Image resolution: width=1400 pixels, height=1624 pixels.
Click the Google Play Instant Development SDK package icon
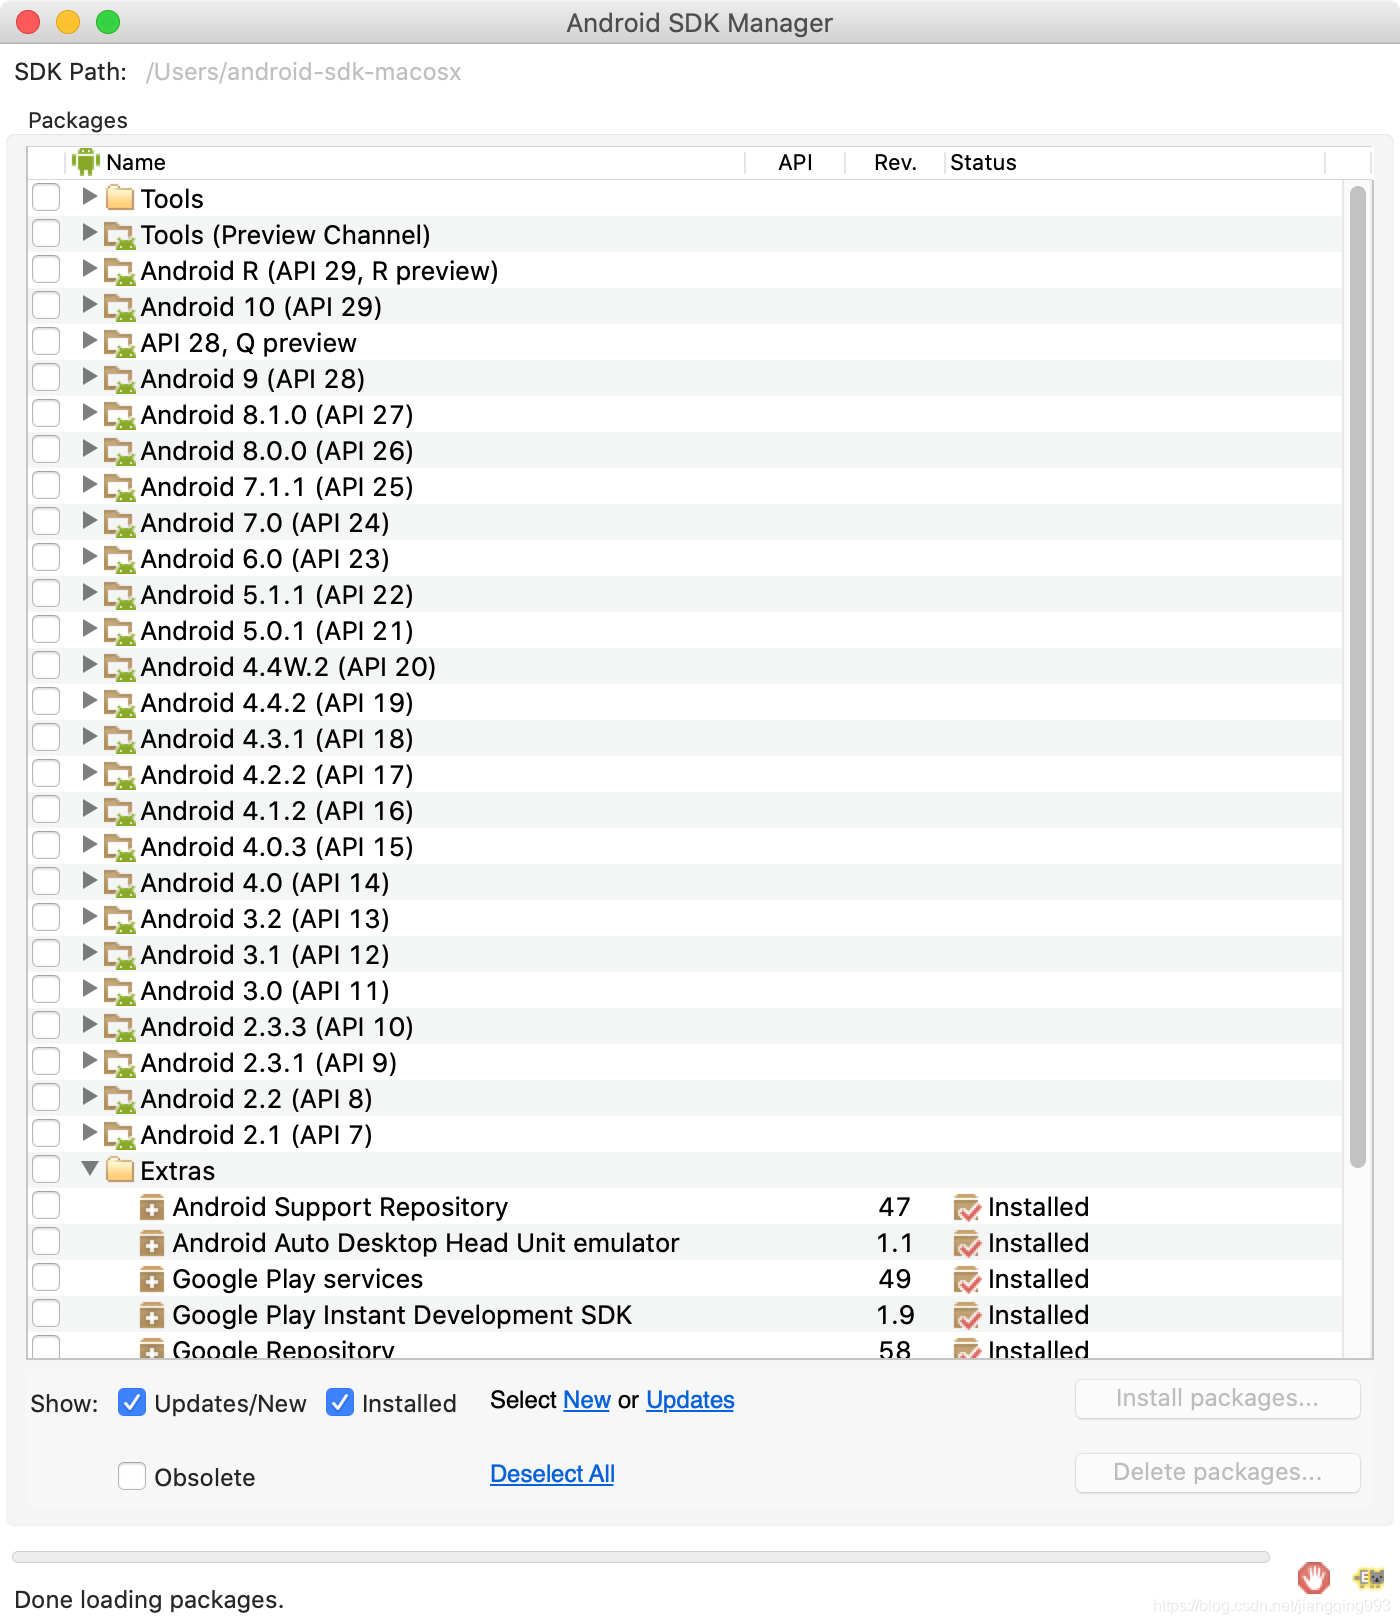click(152, 1316)
